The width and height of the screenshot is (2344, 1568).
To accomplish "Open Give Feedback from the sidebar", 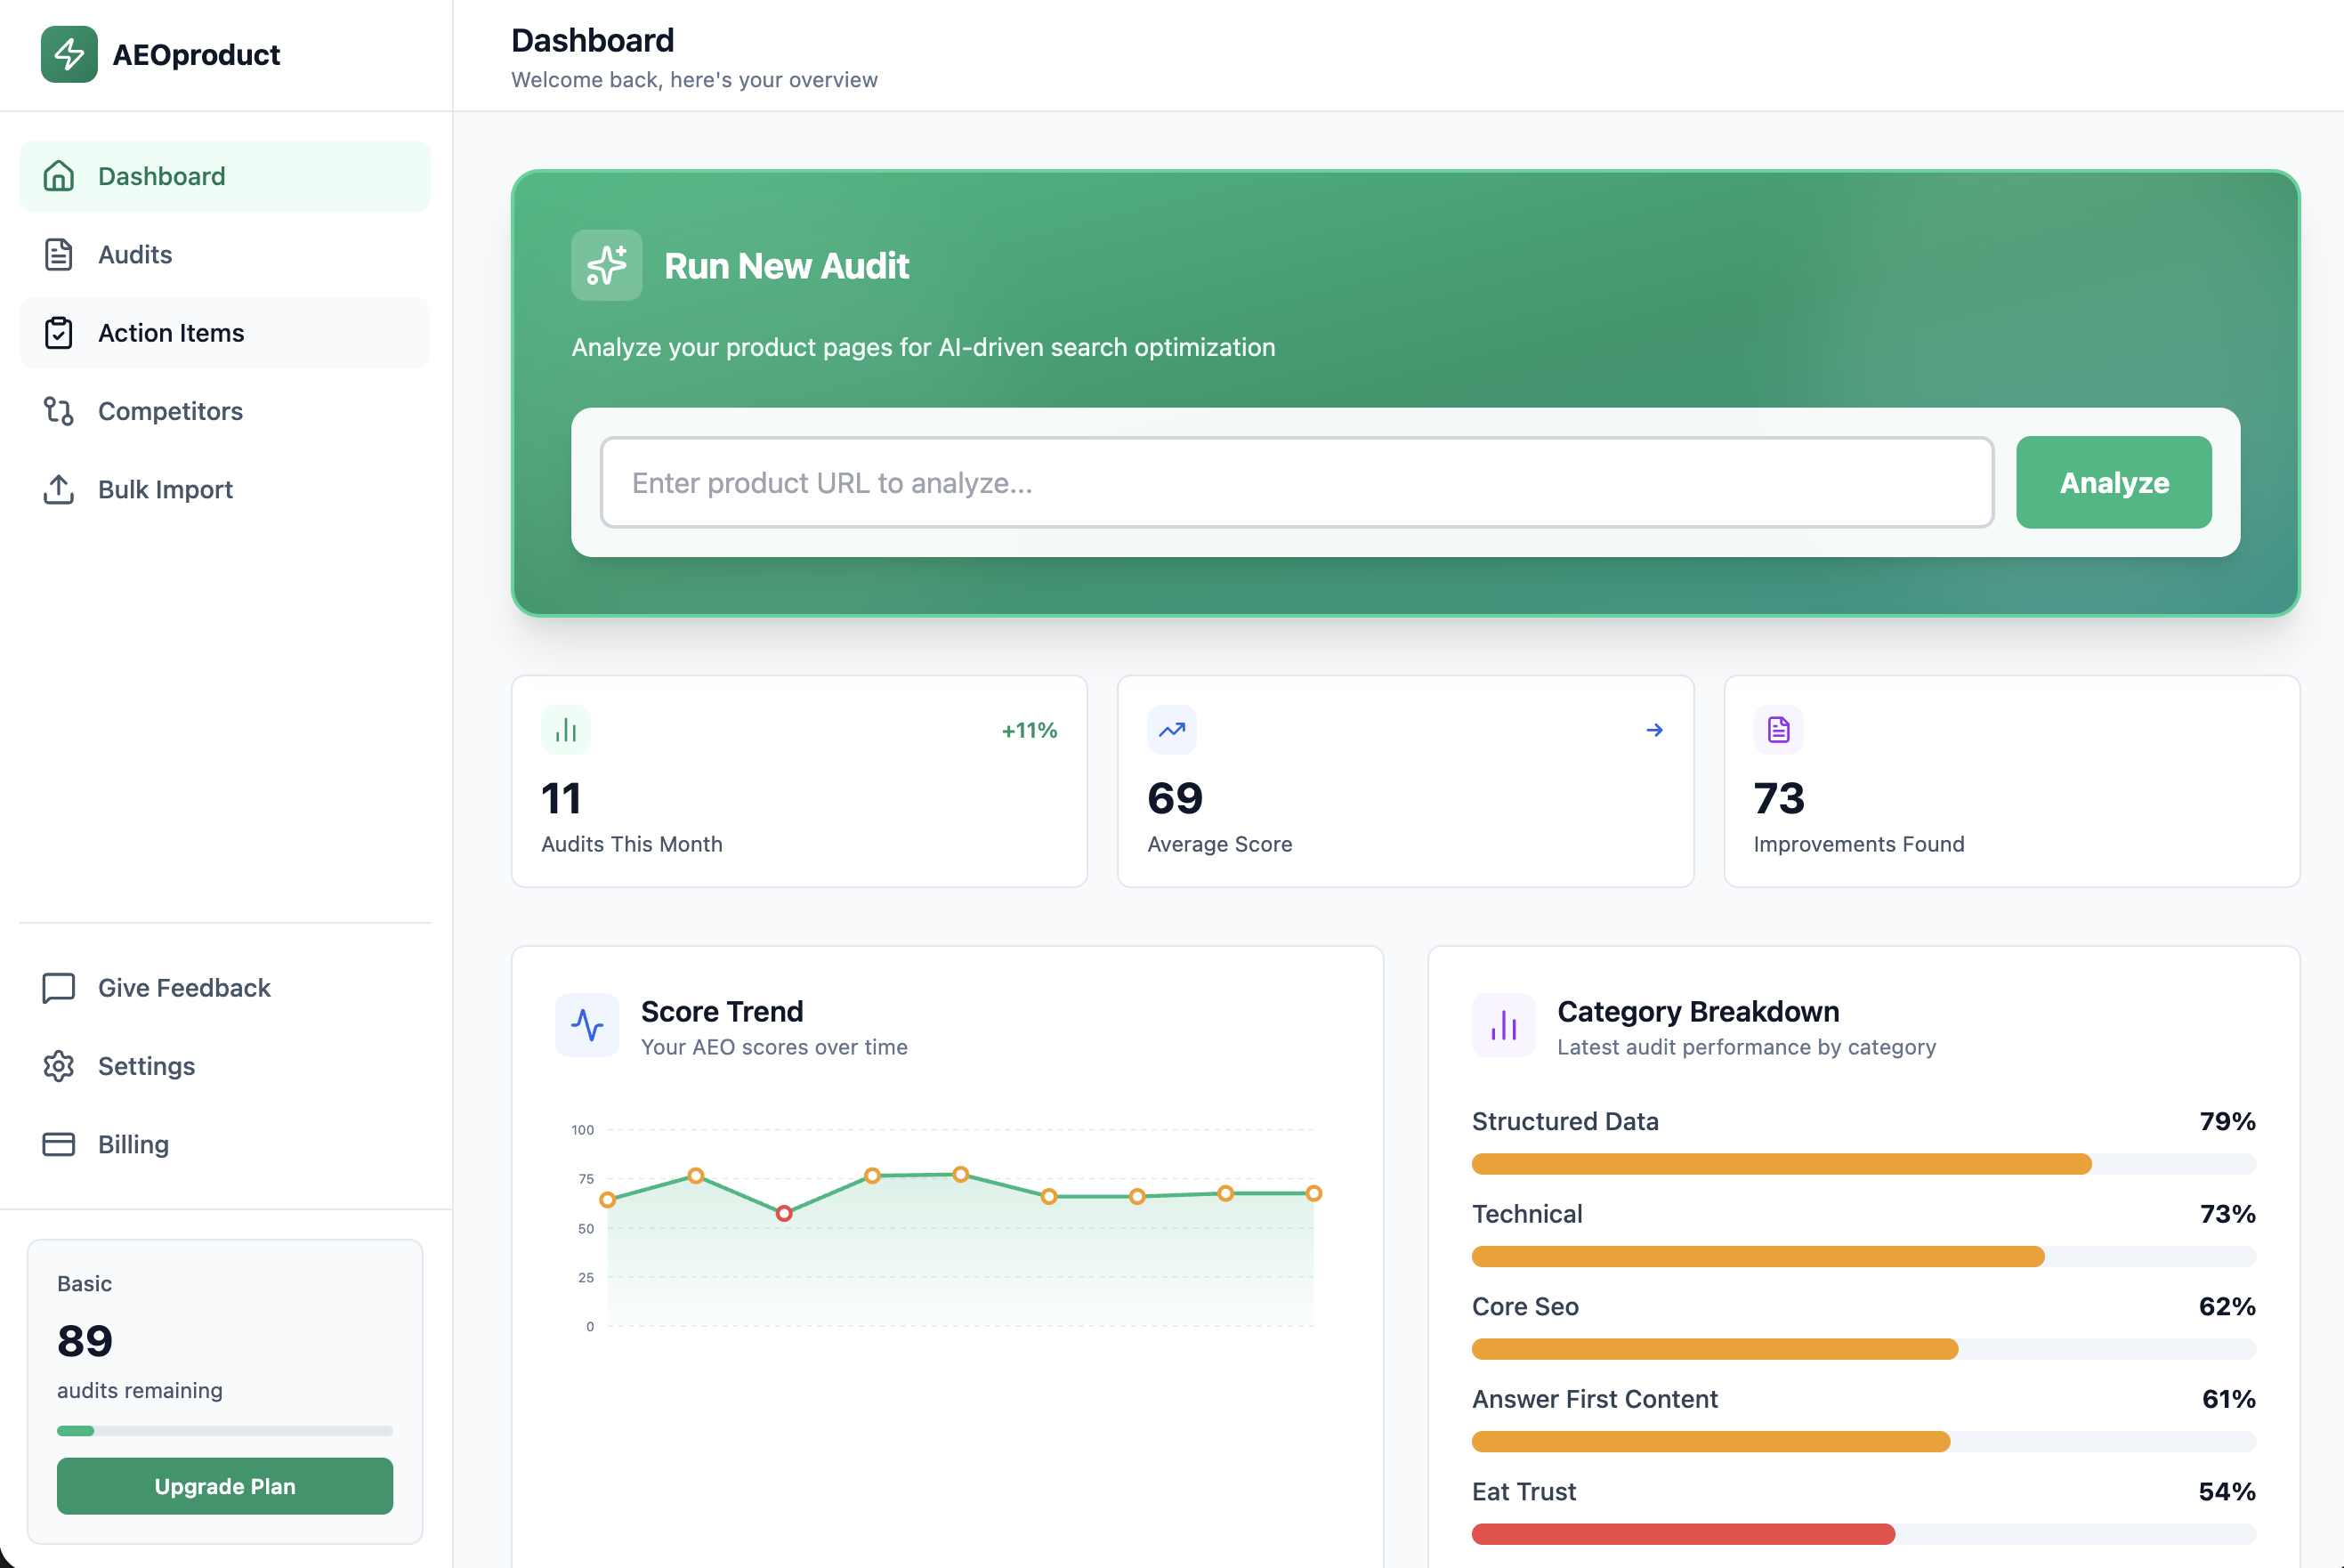I will tap(184, 988).
